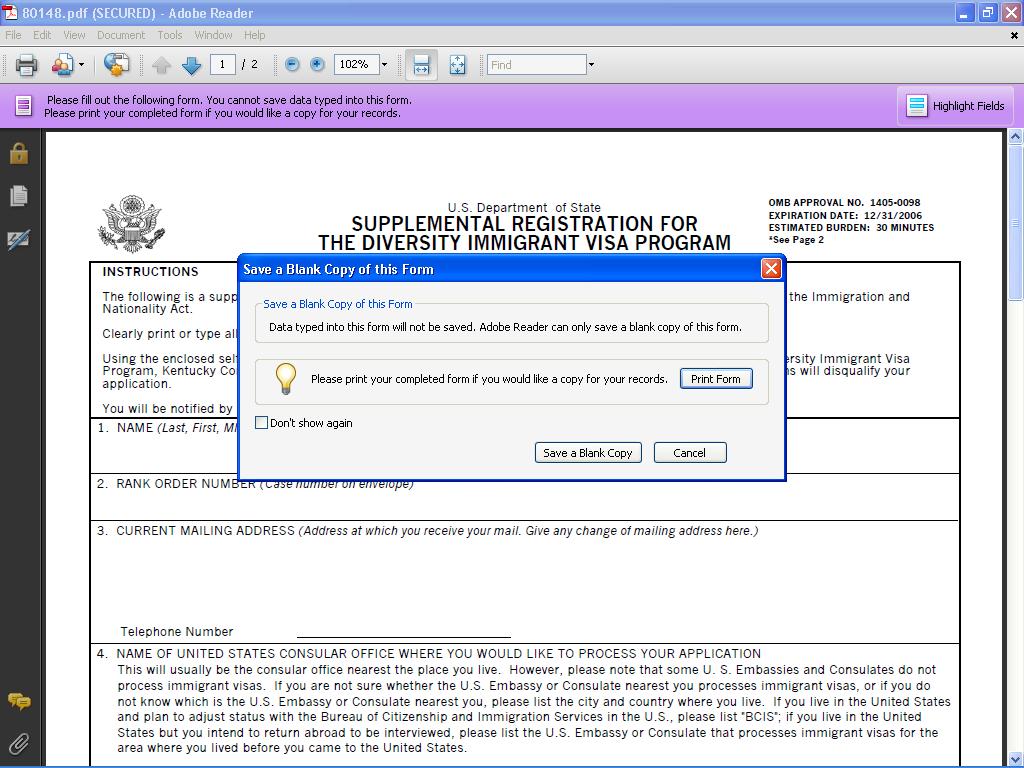Go to next page with the blue down arrow
The image size is (1024, 768).
[x=191, y=65]
